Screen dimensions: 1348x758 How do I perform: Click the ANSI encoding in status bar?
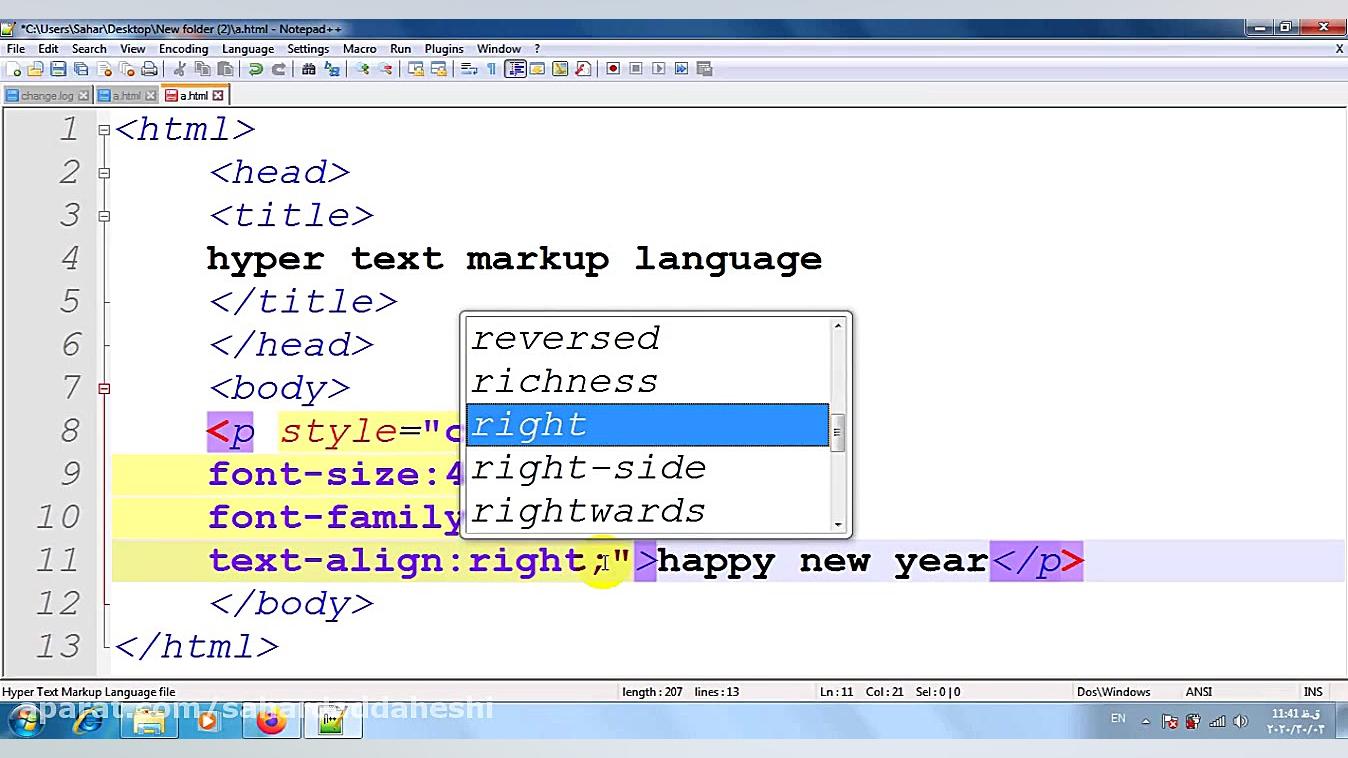pos(1198,692)
